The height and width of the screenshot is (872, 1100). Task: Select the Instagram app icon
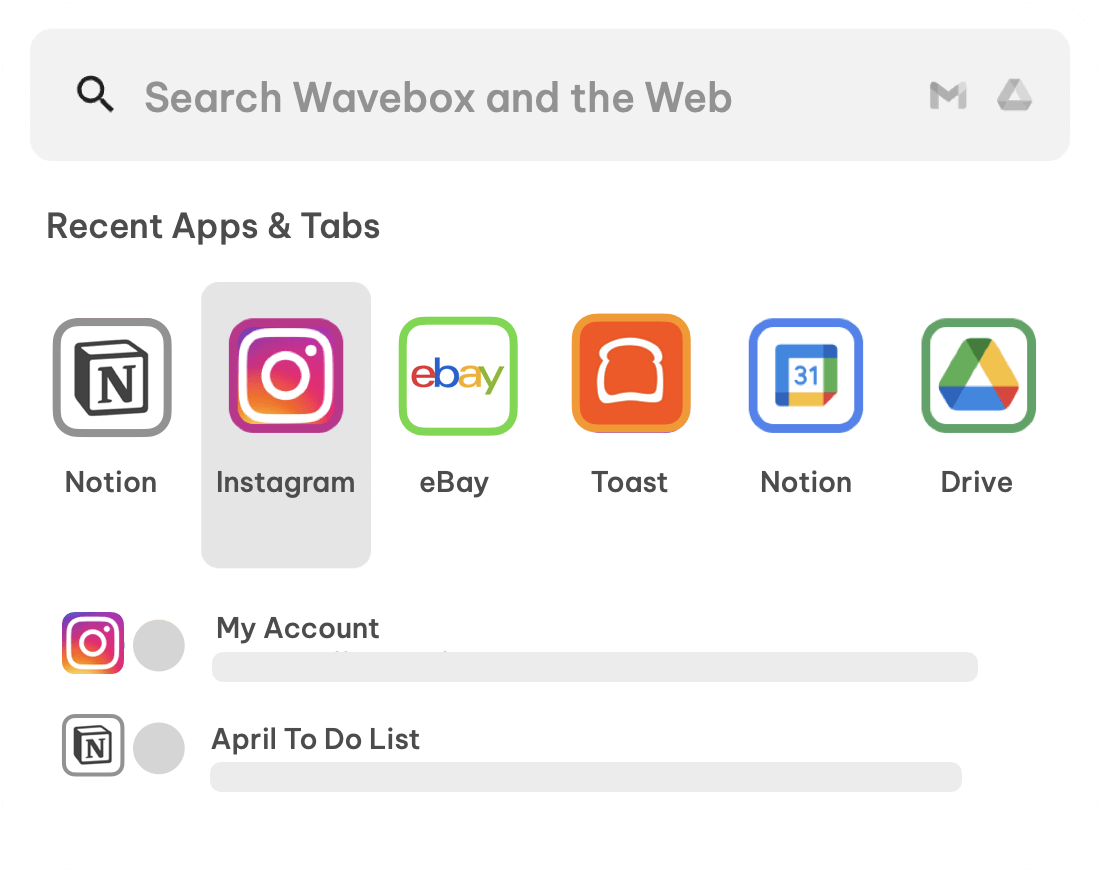click(286, 376)
